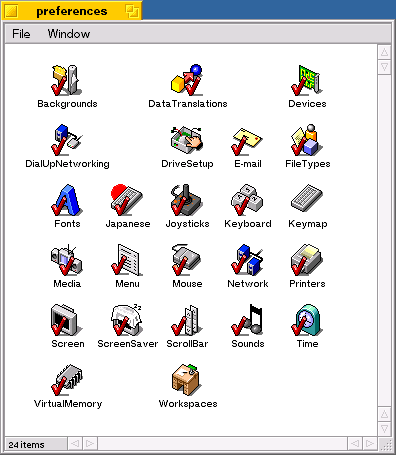This screenshot has height=455, width=396.
Task: Click the DataTranslations label text
Action: click(188, 104)
